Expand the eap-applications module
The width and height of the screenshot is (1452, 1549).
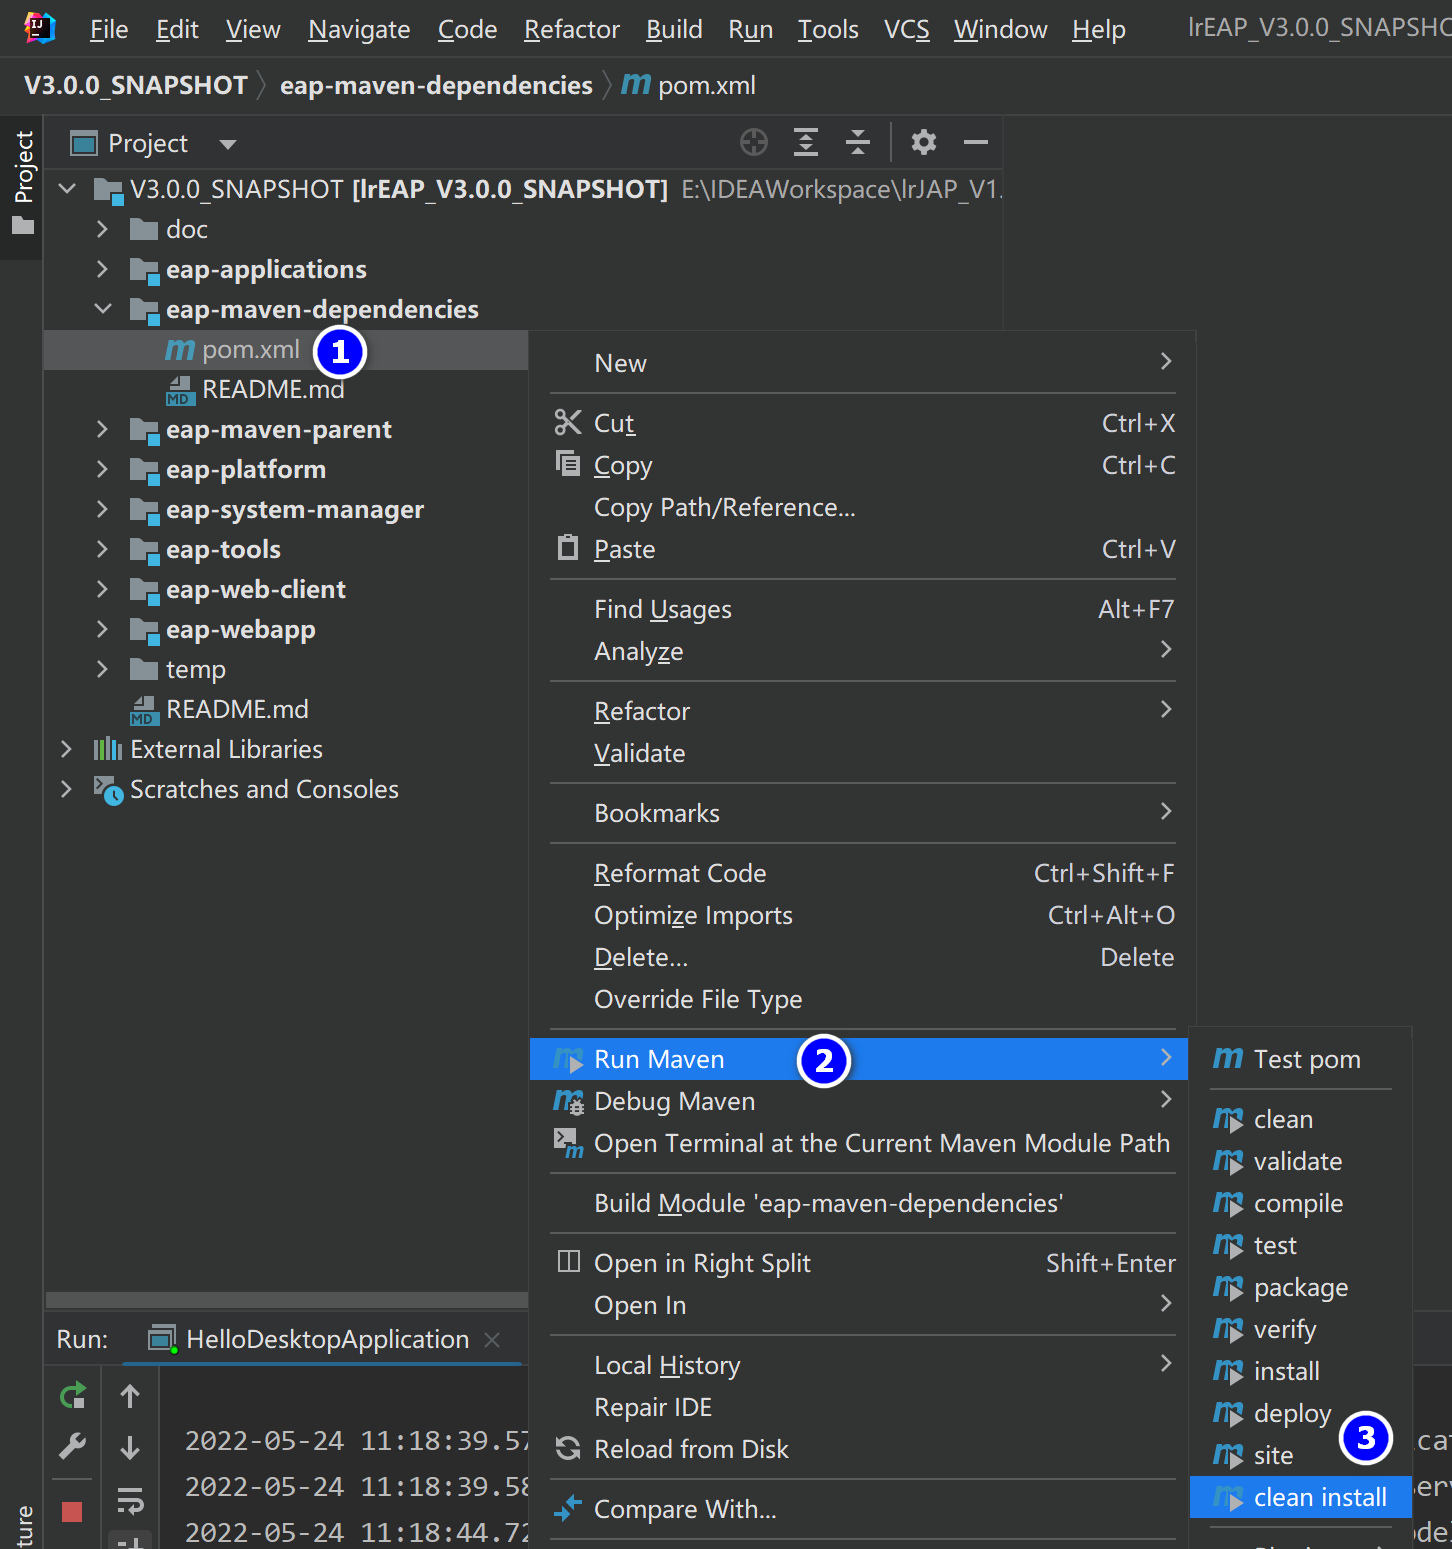[x=102, y=269]
